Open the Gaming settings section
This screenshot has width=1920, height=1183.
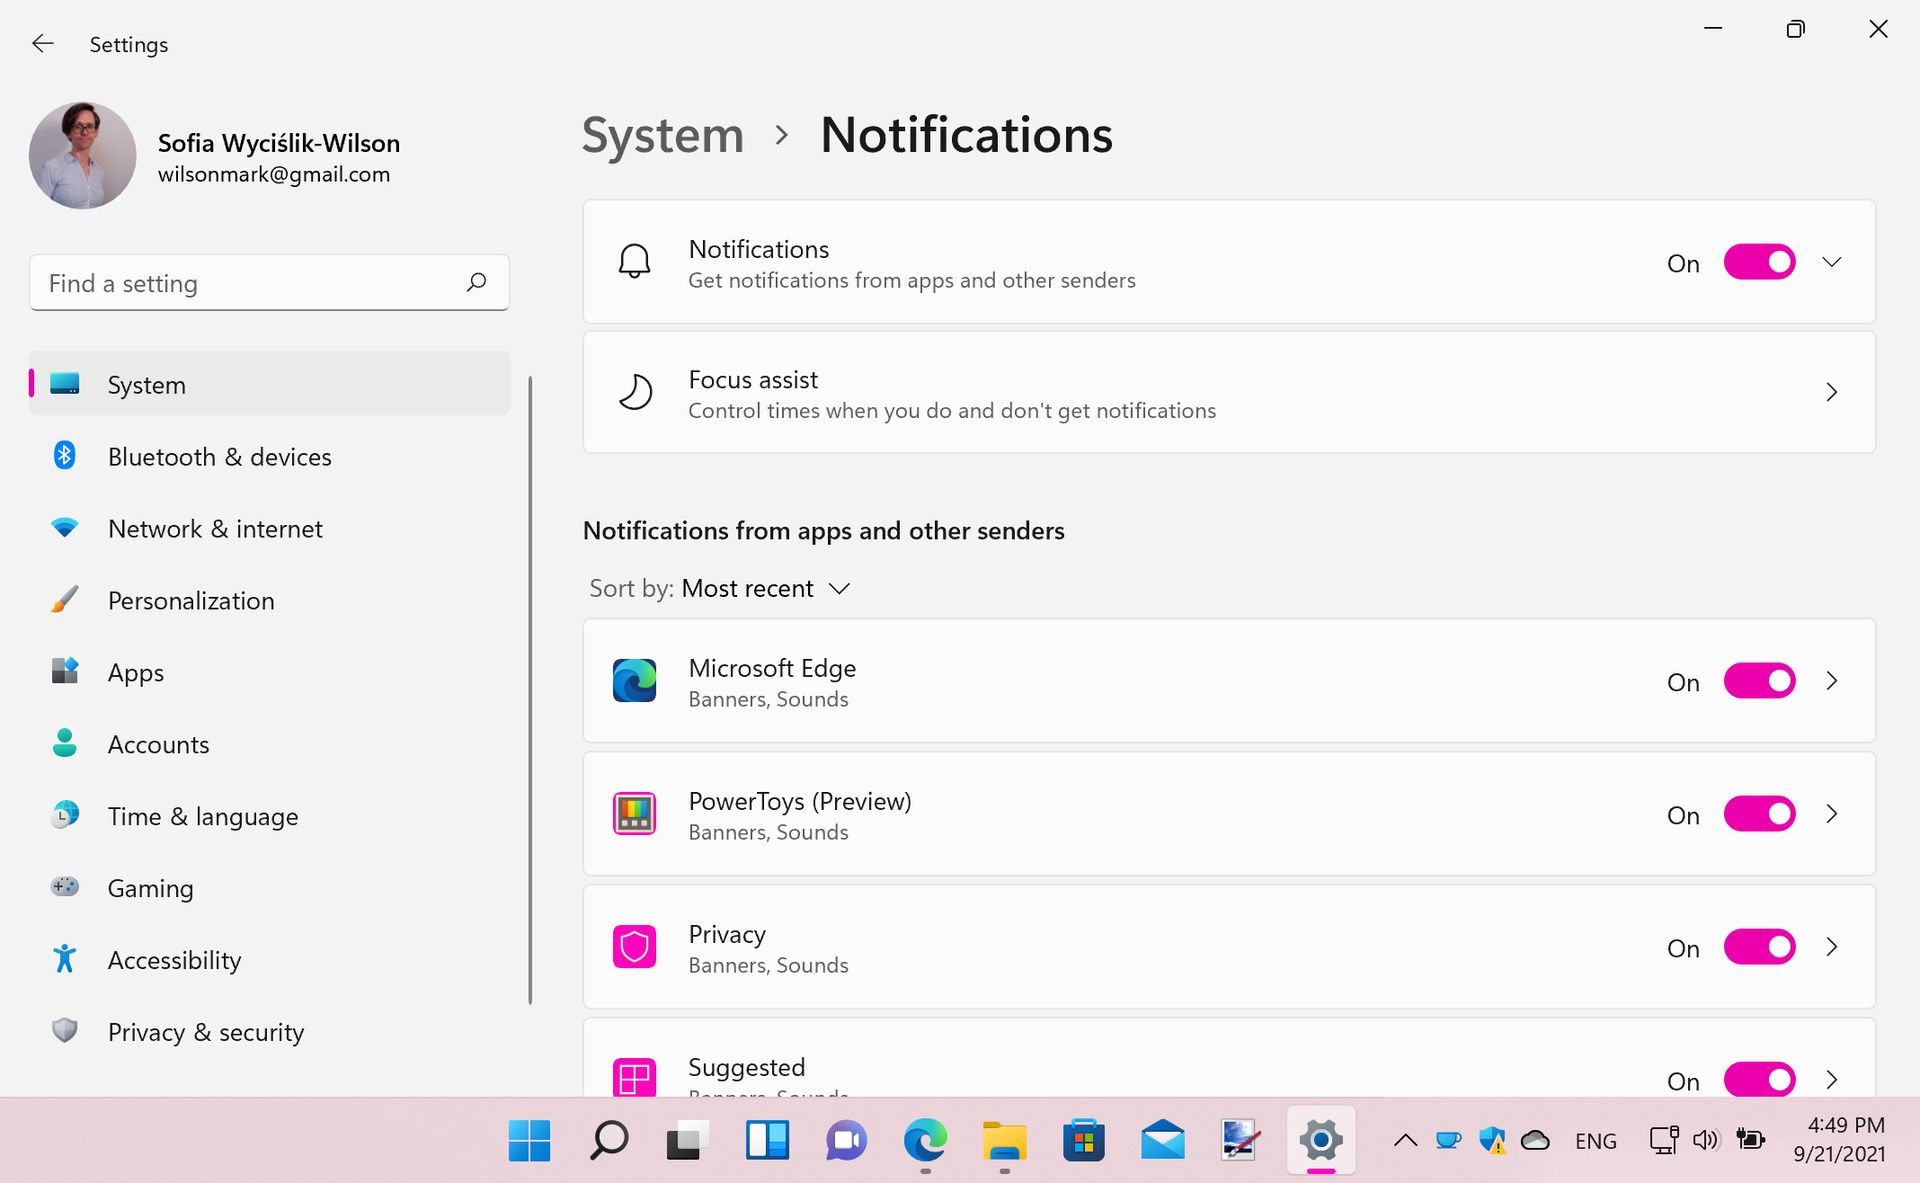150,888
